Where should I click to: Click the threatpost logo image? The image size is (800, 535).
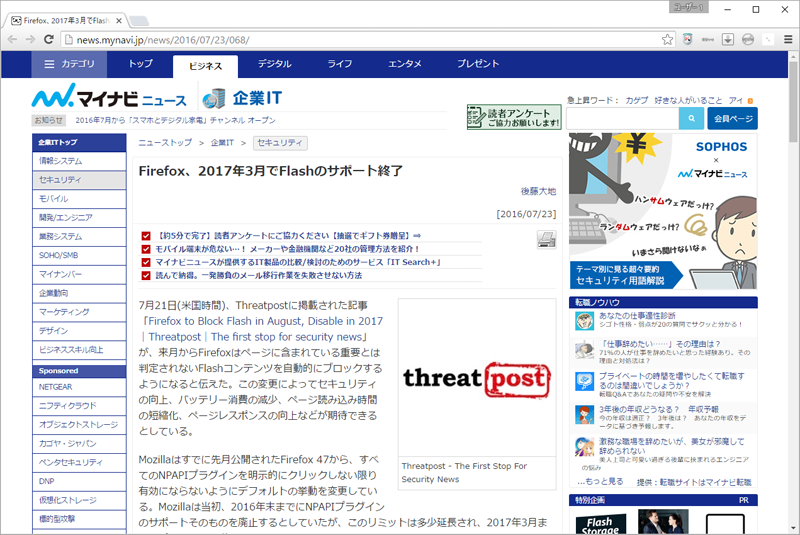[477, 378]
